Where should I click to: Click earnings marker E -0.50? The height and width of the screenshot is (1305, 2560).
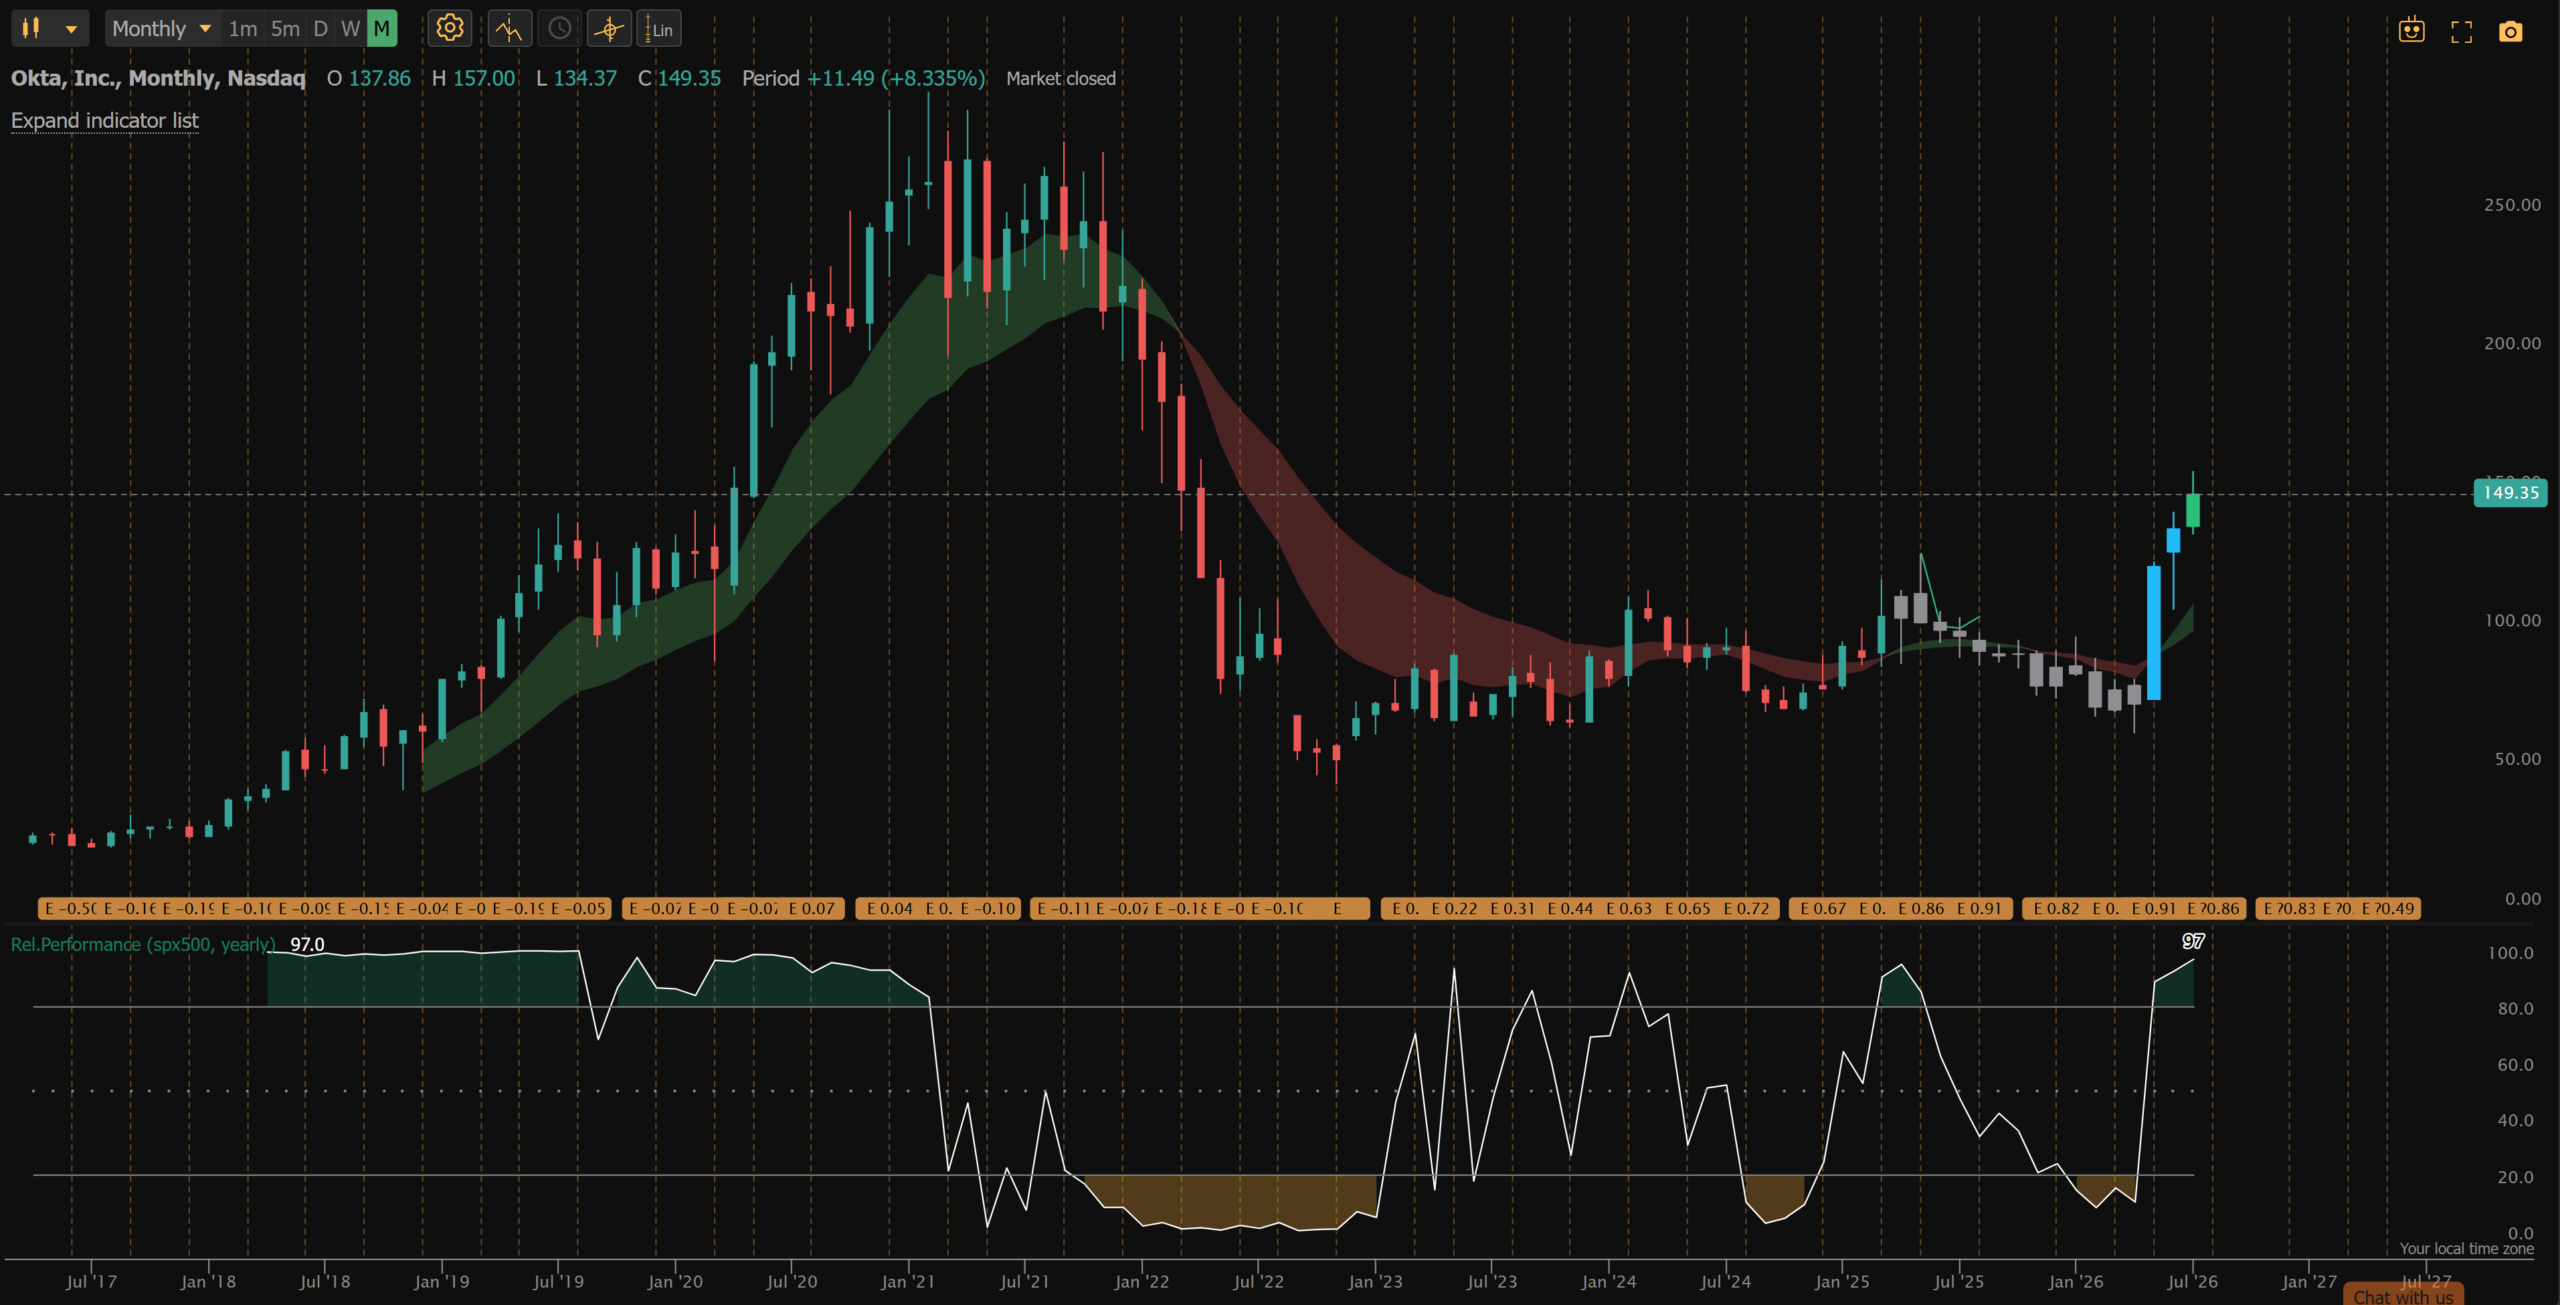pos(71,908)
